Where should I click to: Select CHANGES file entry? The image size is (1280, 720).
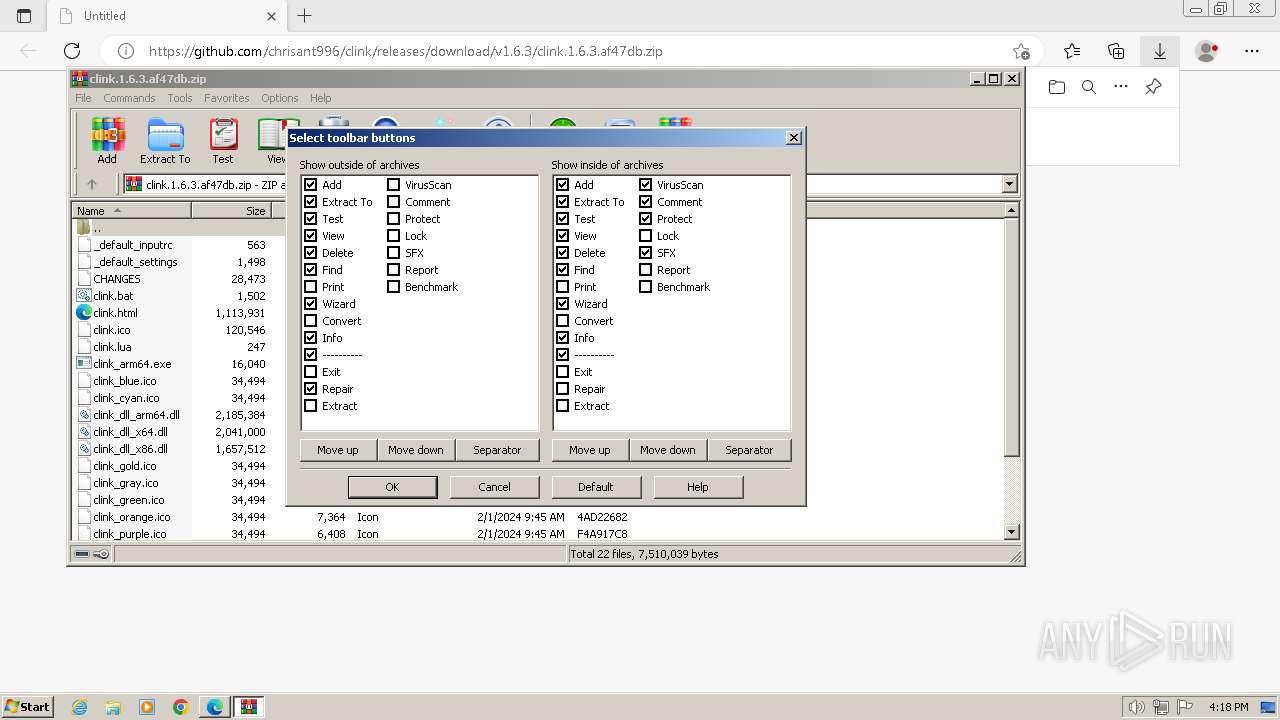pyautogui.click(x=117, y=279)
